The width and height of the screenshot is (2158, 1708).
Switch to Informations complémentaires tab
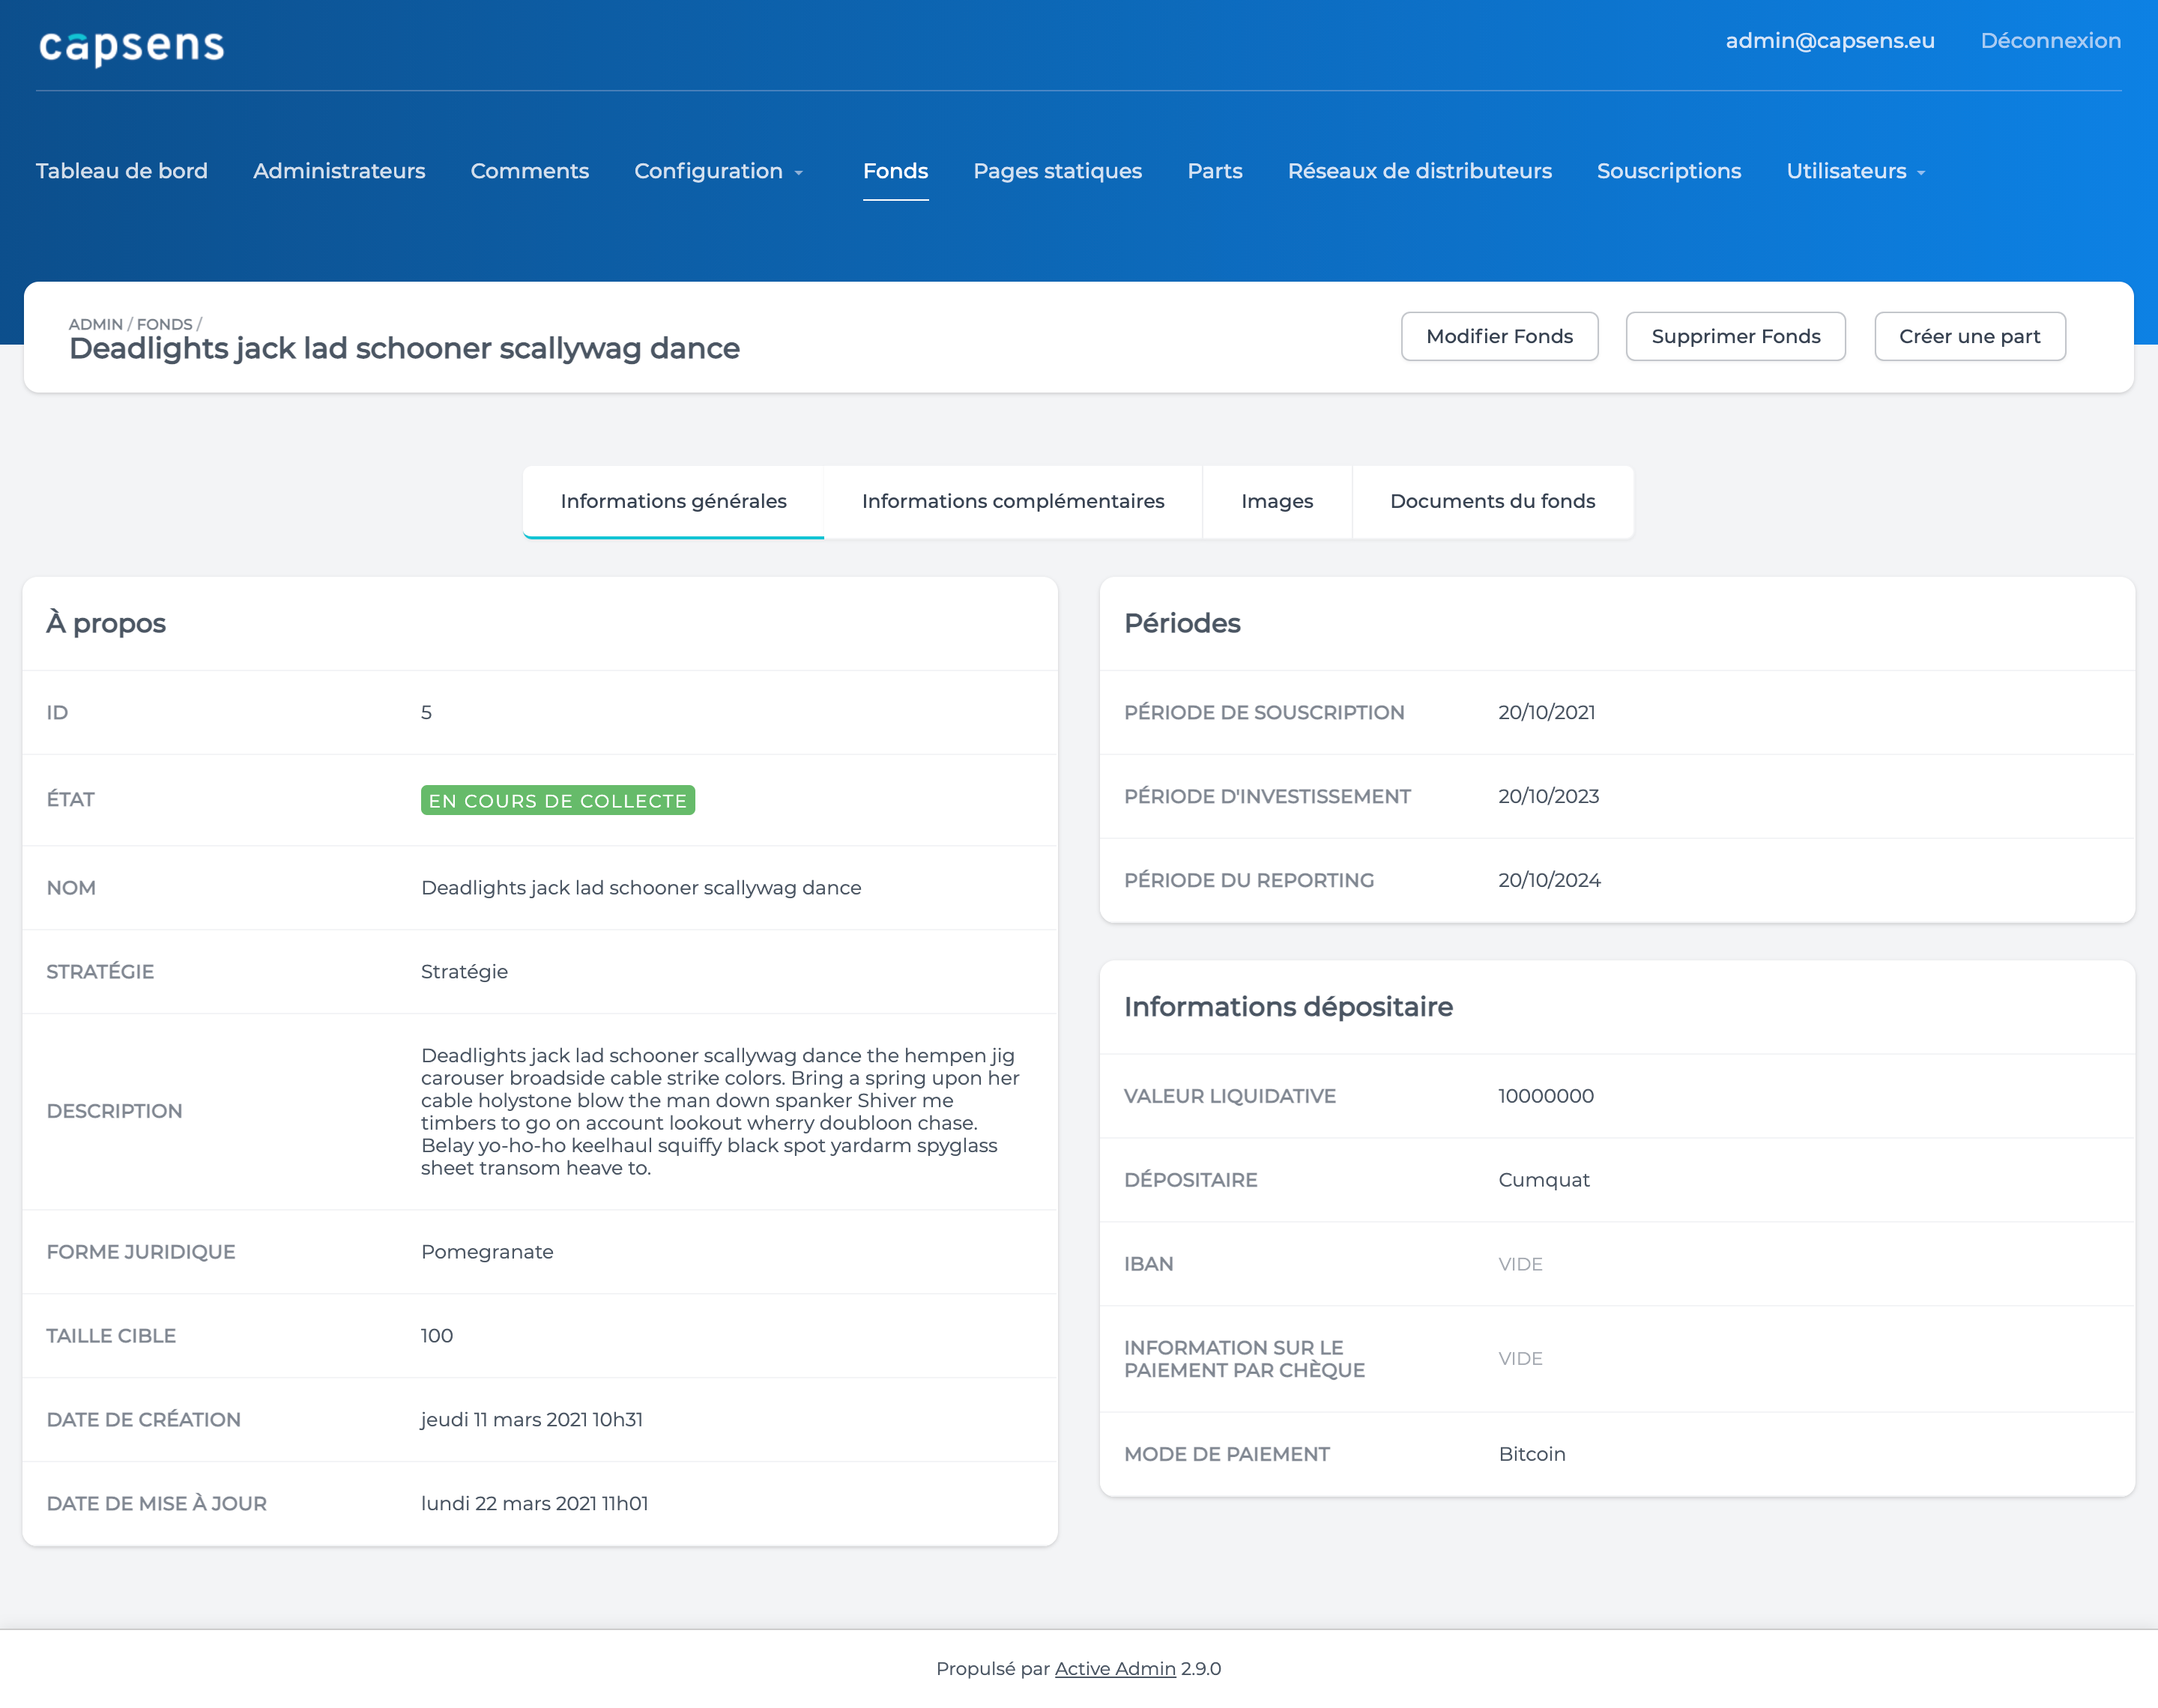tap(1012, 501)
